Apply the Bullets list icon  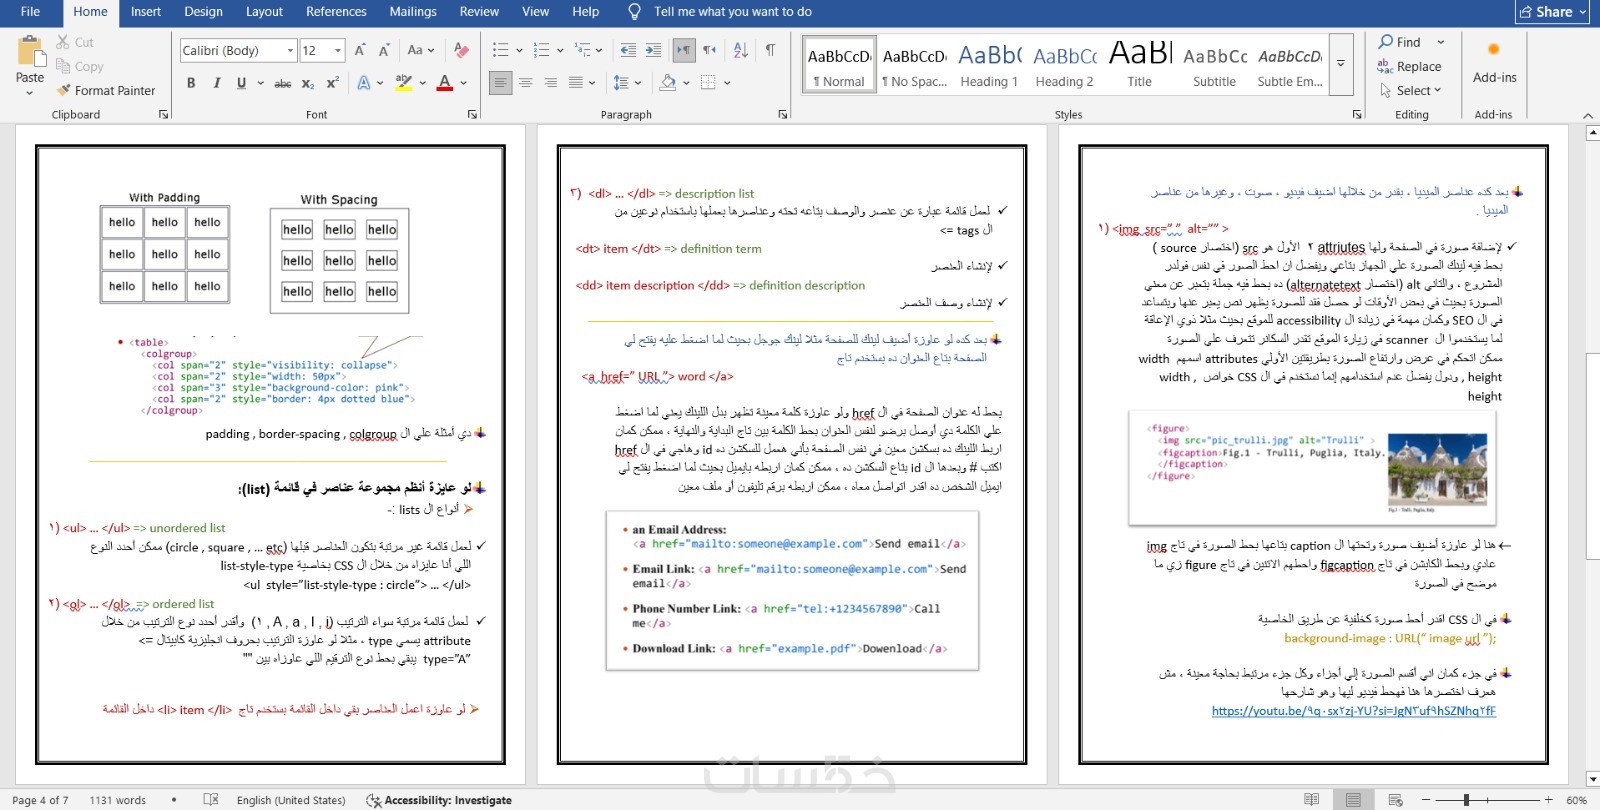coord(501,50)
